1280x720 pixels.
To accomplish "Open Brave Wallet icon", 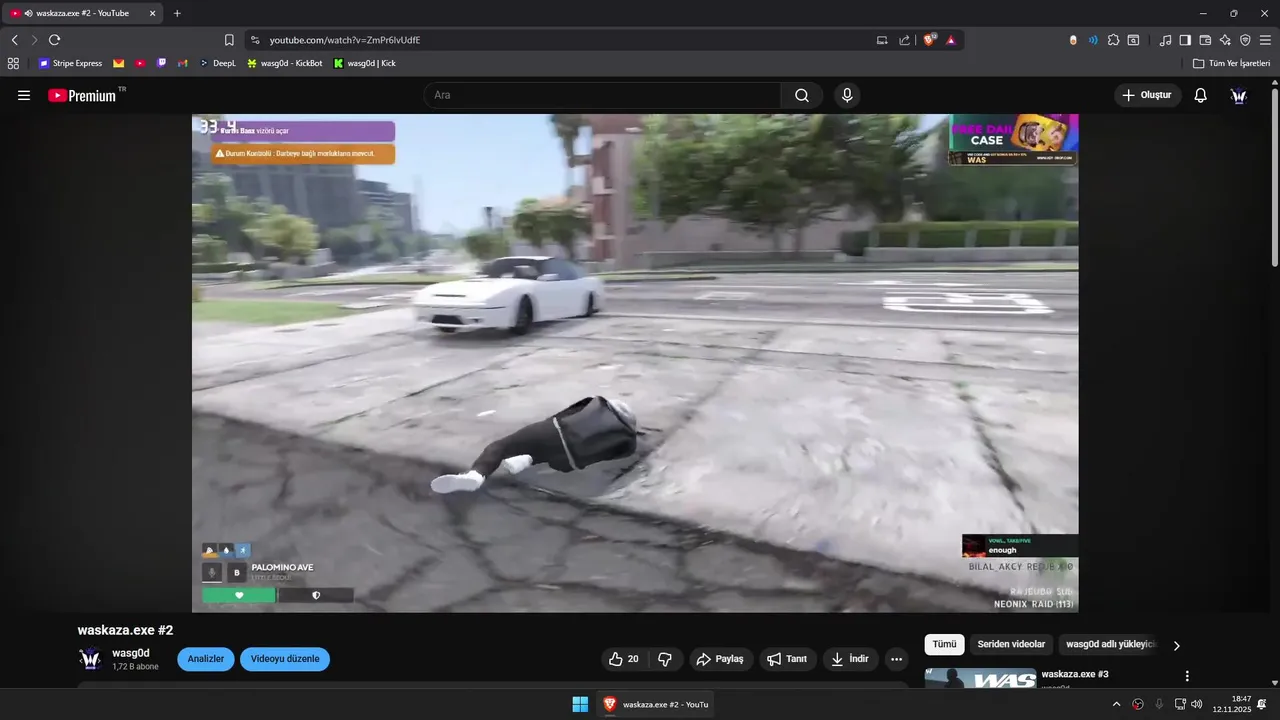I will 1205,40.
